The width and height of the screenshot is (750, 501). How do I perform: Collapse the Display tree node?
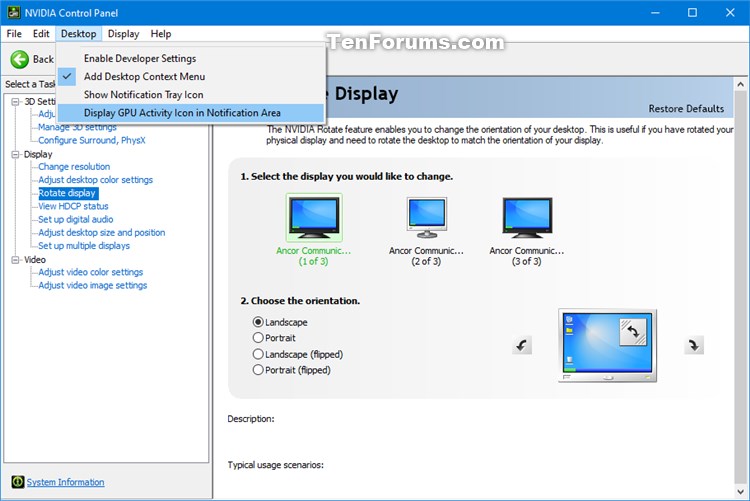[x=15, y=154]
